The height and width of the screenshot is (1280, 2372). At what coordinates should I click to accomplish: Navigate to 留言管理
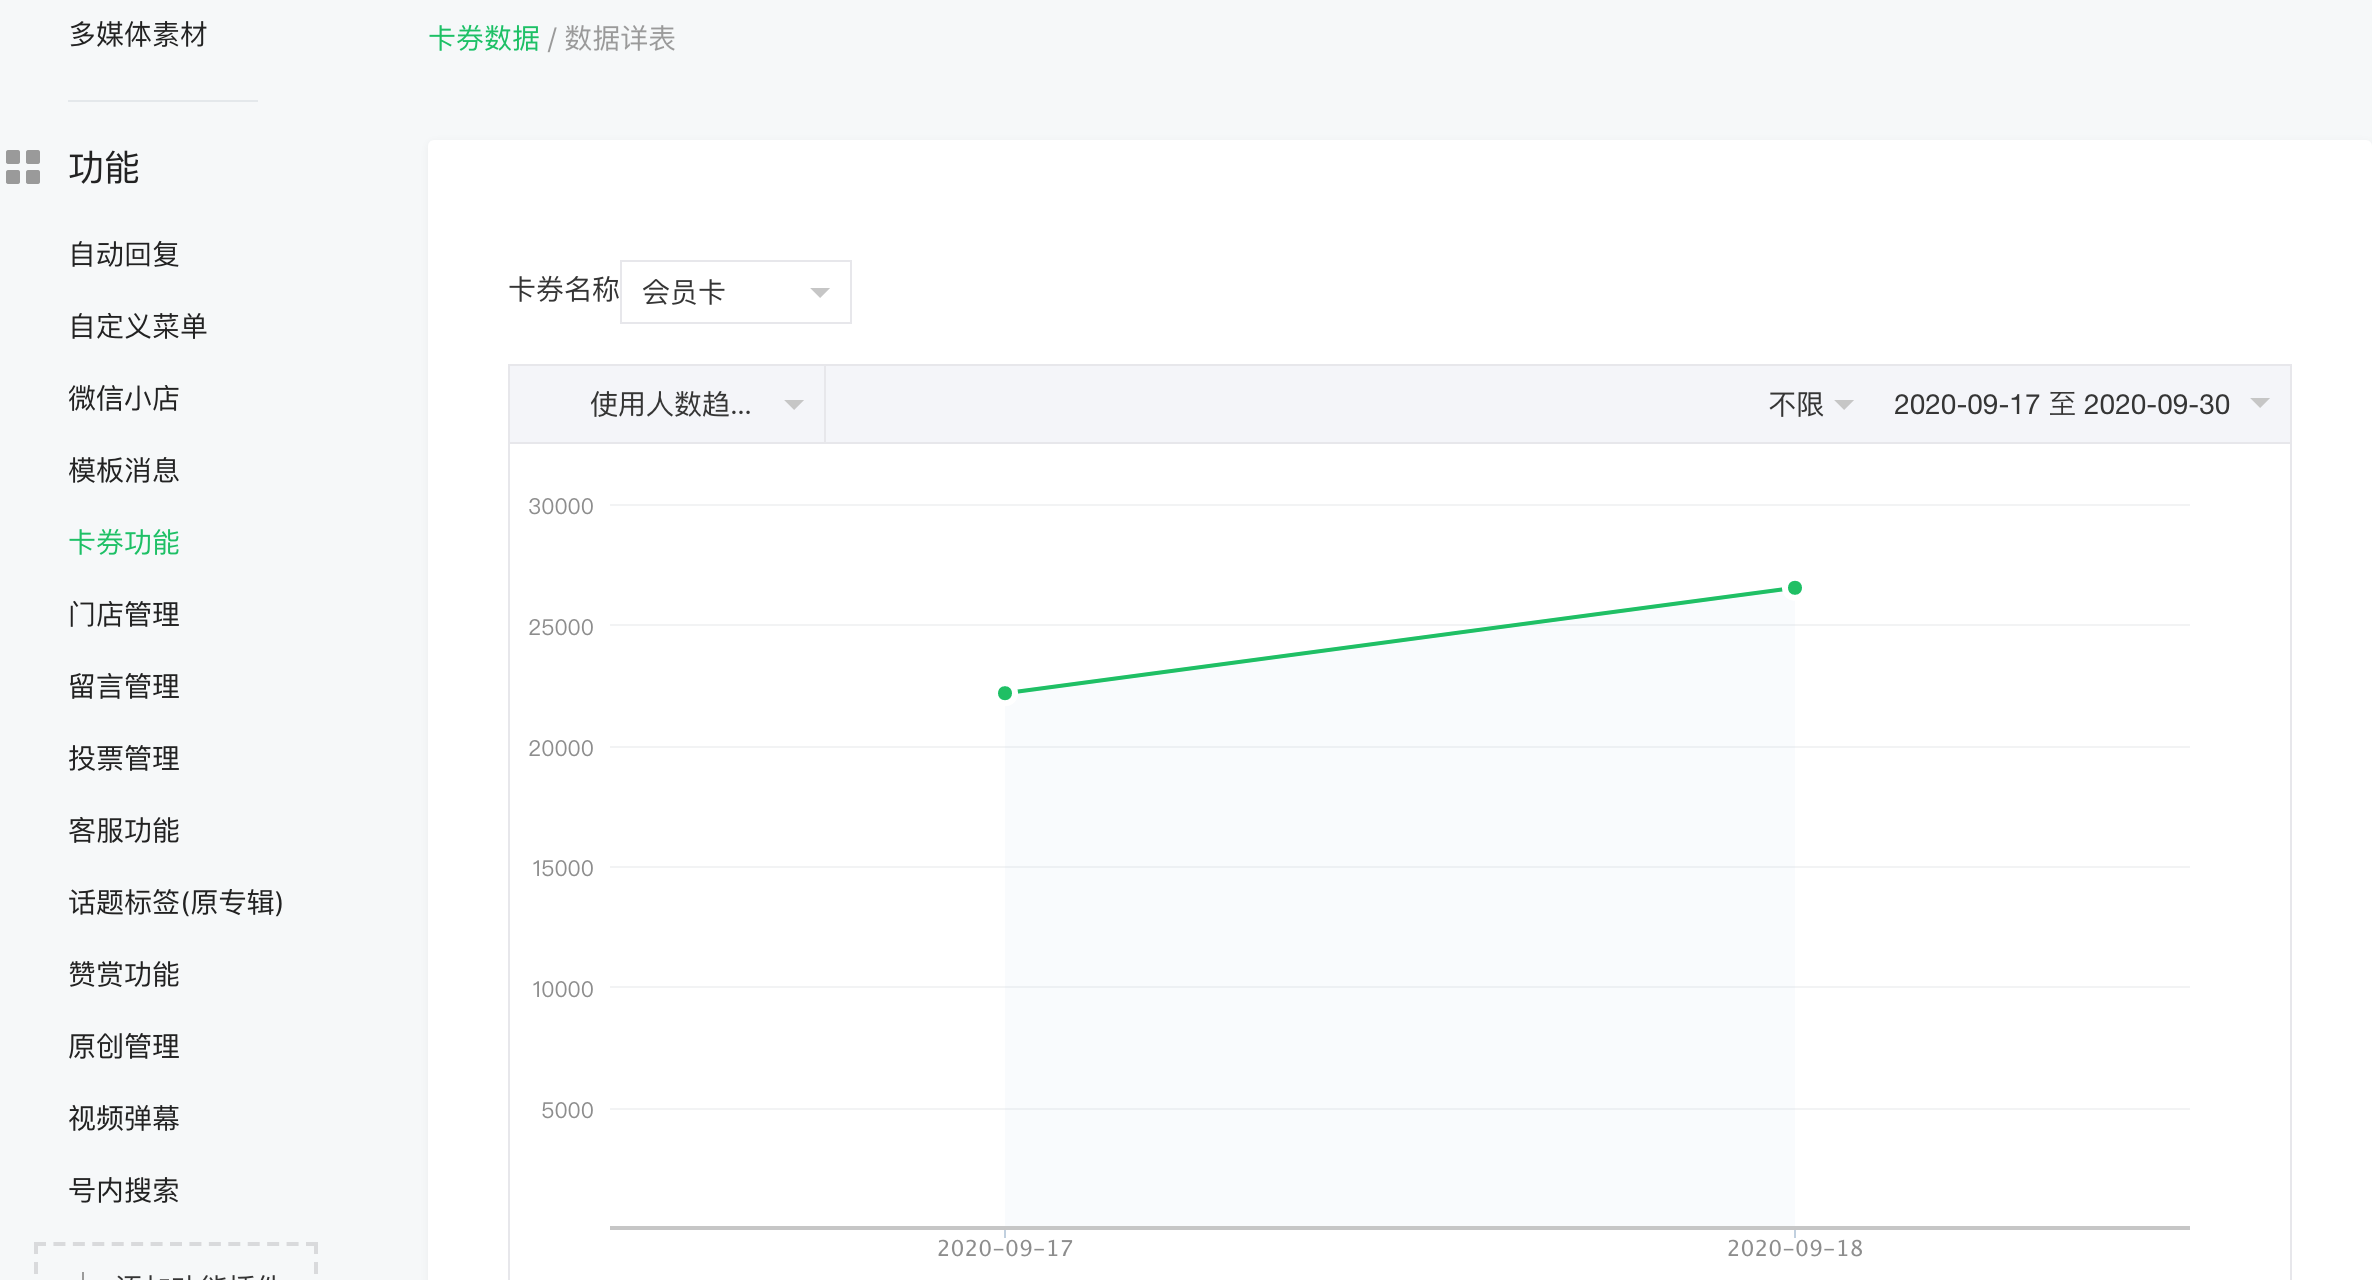(x=124, y=686)
